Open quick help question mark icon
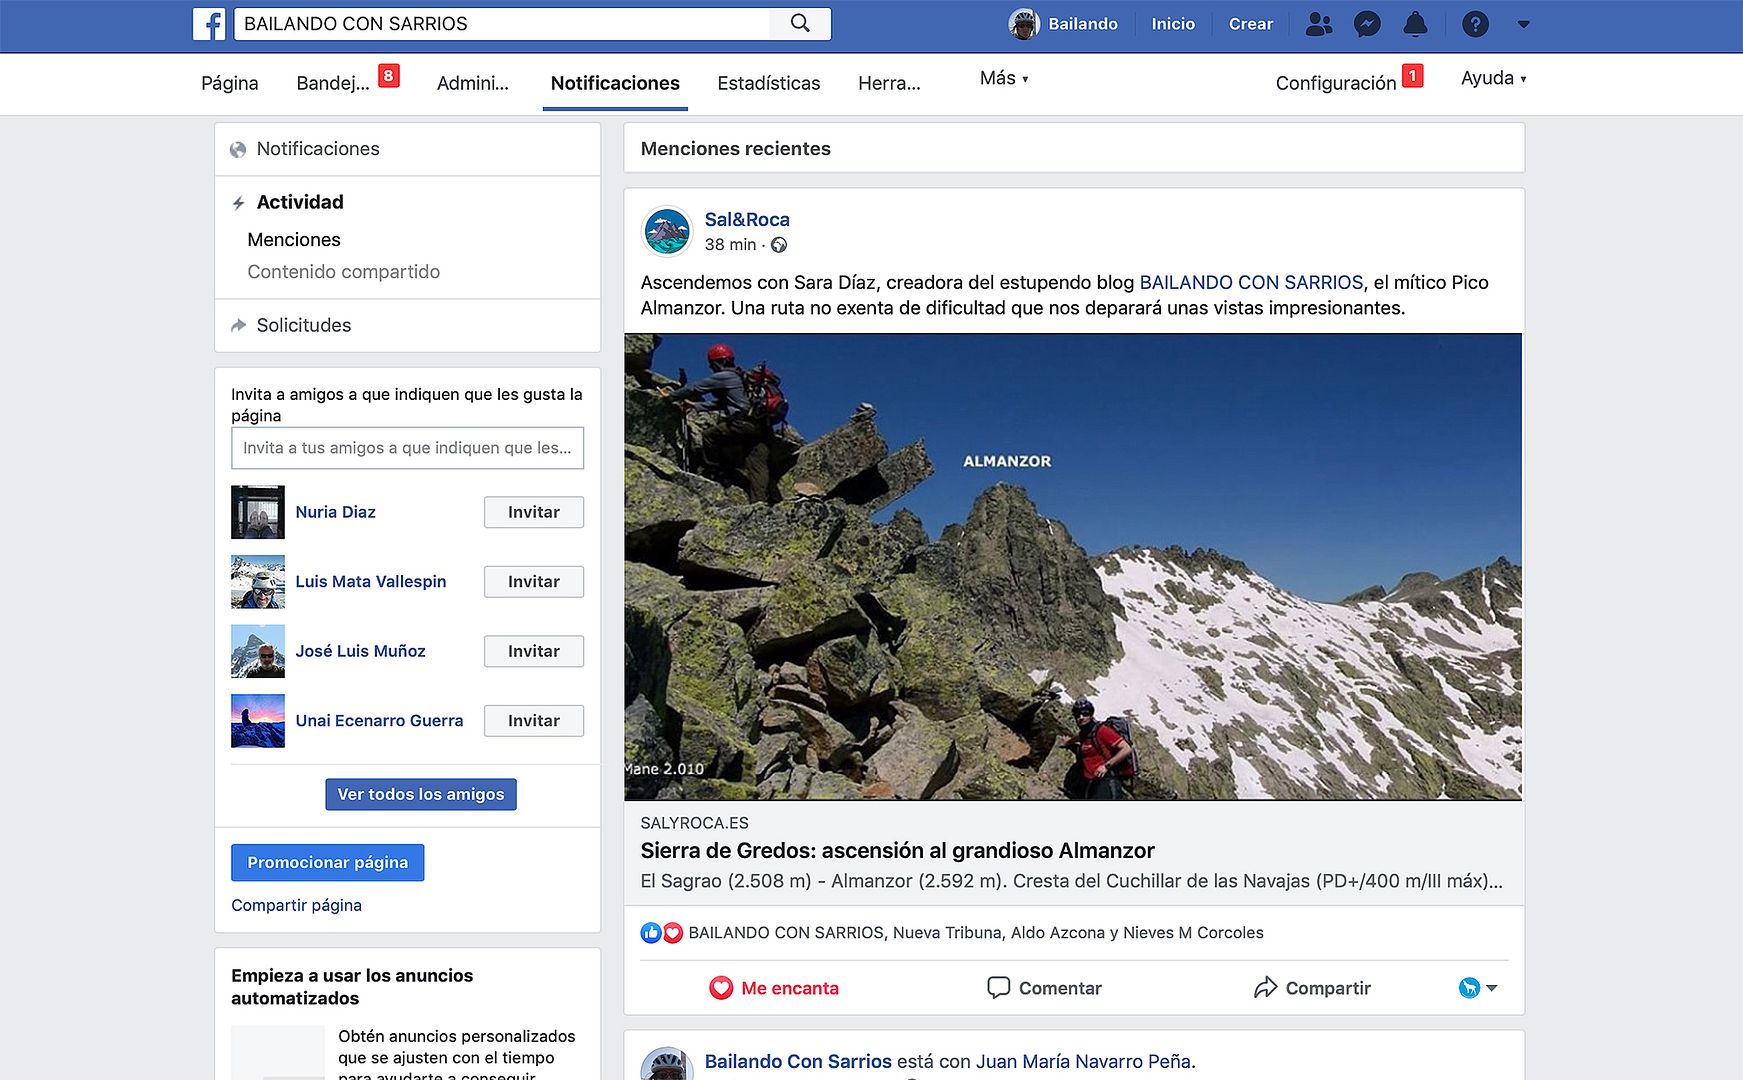1743x1080 pixels. point(1475,24)
